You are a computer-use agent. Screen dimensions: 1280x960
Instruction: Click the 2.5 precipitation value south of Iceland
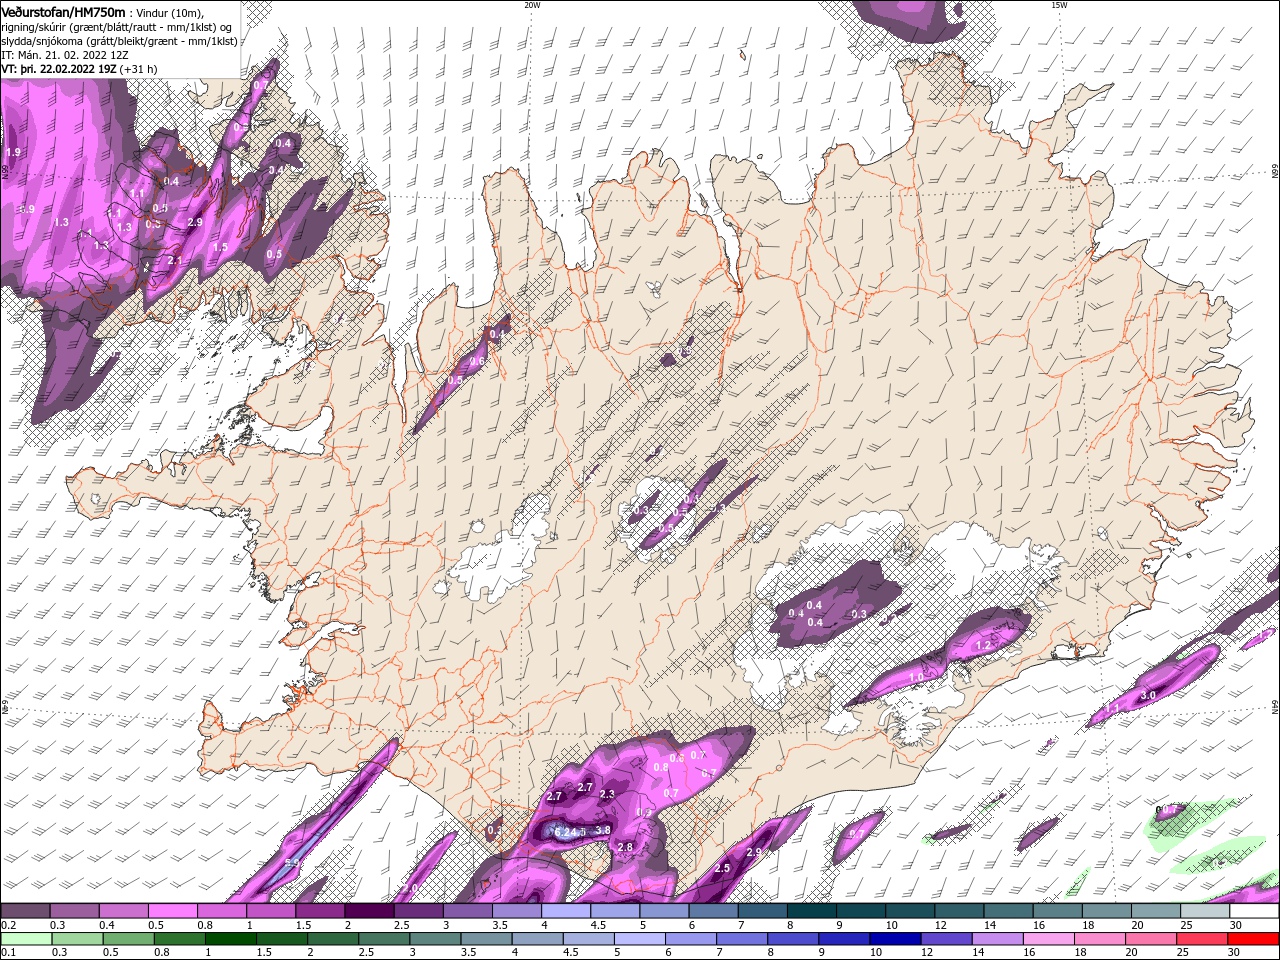coord(723,868)
